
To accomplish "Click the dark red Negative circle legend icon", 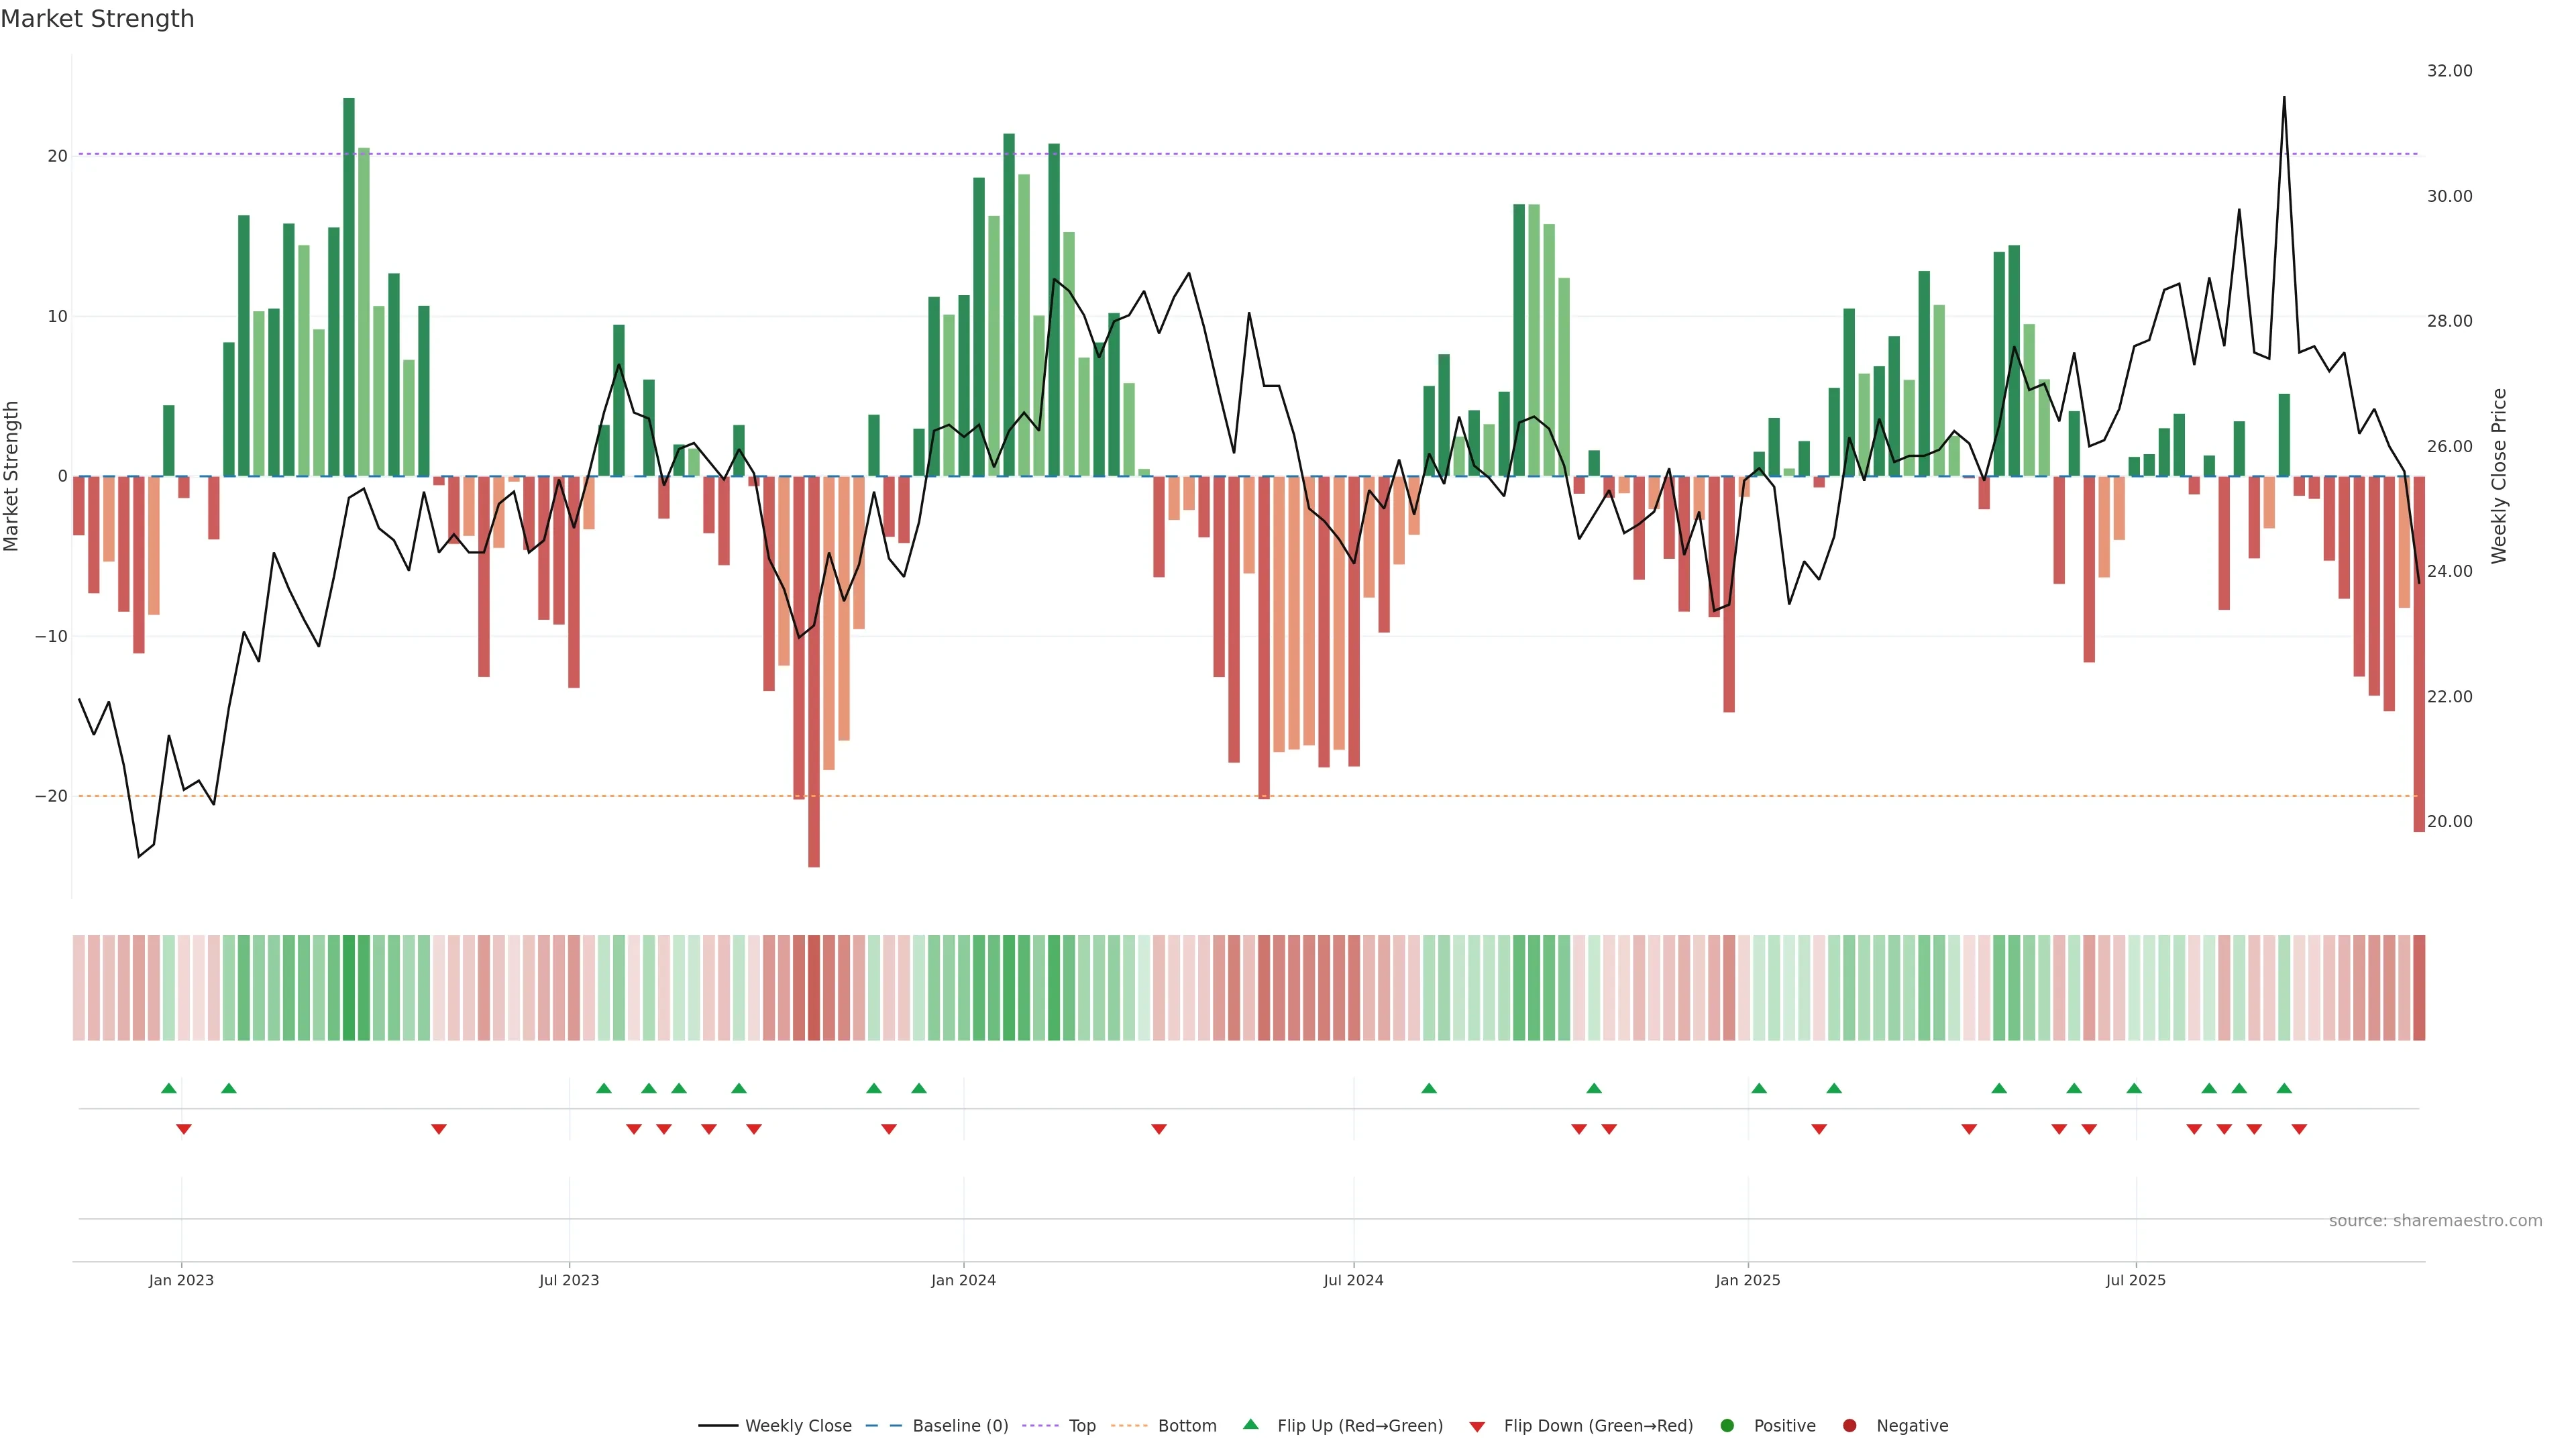I will (1849, 1425).
